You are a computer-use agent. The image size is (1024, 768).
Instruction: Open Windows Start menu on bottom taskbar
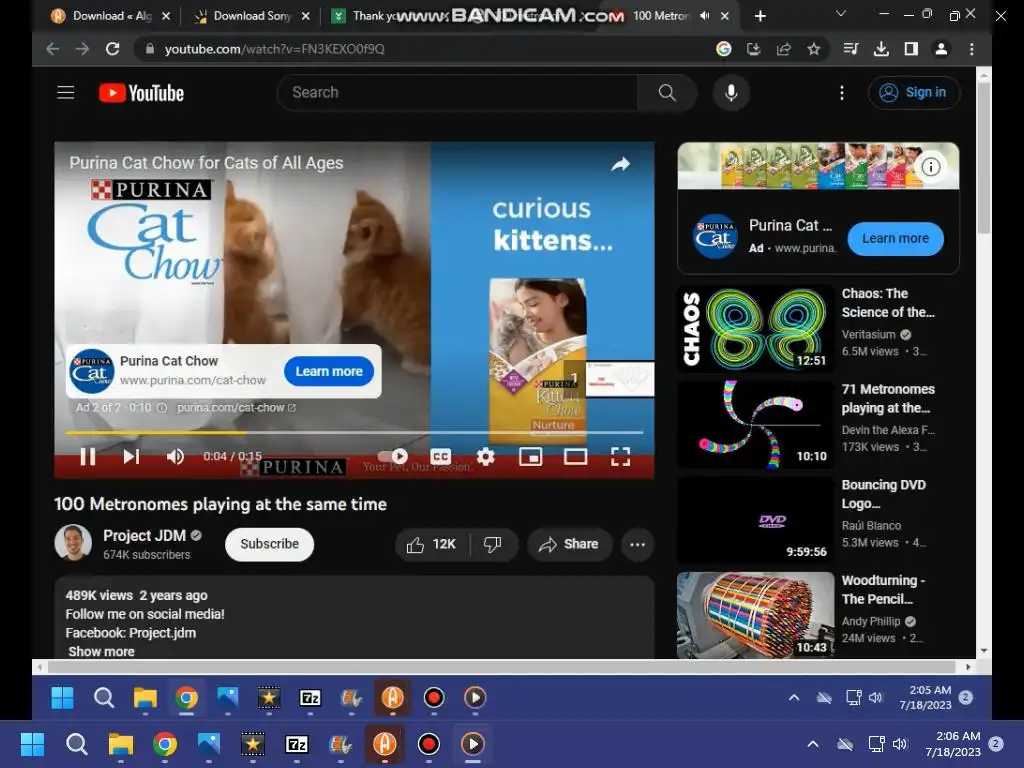click(x=32, y=744)
